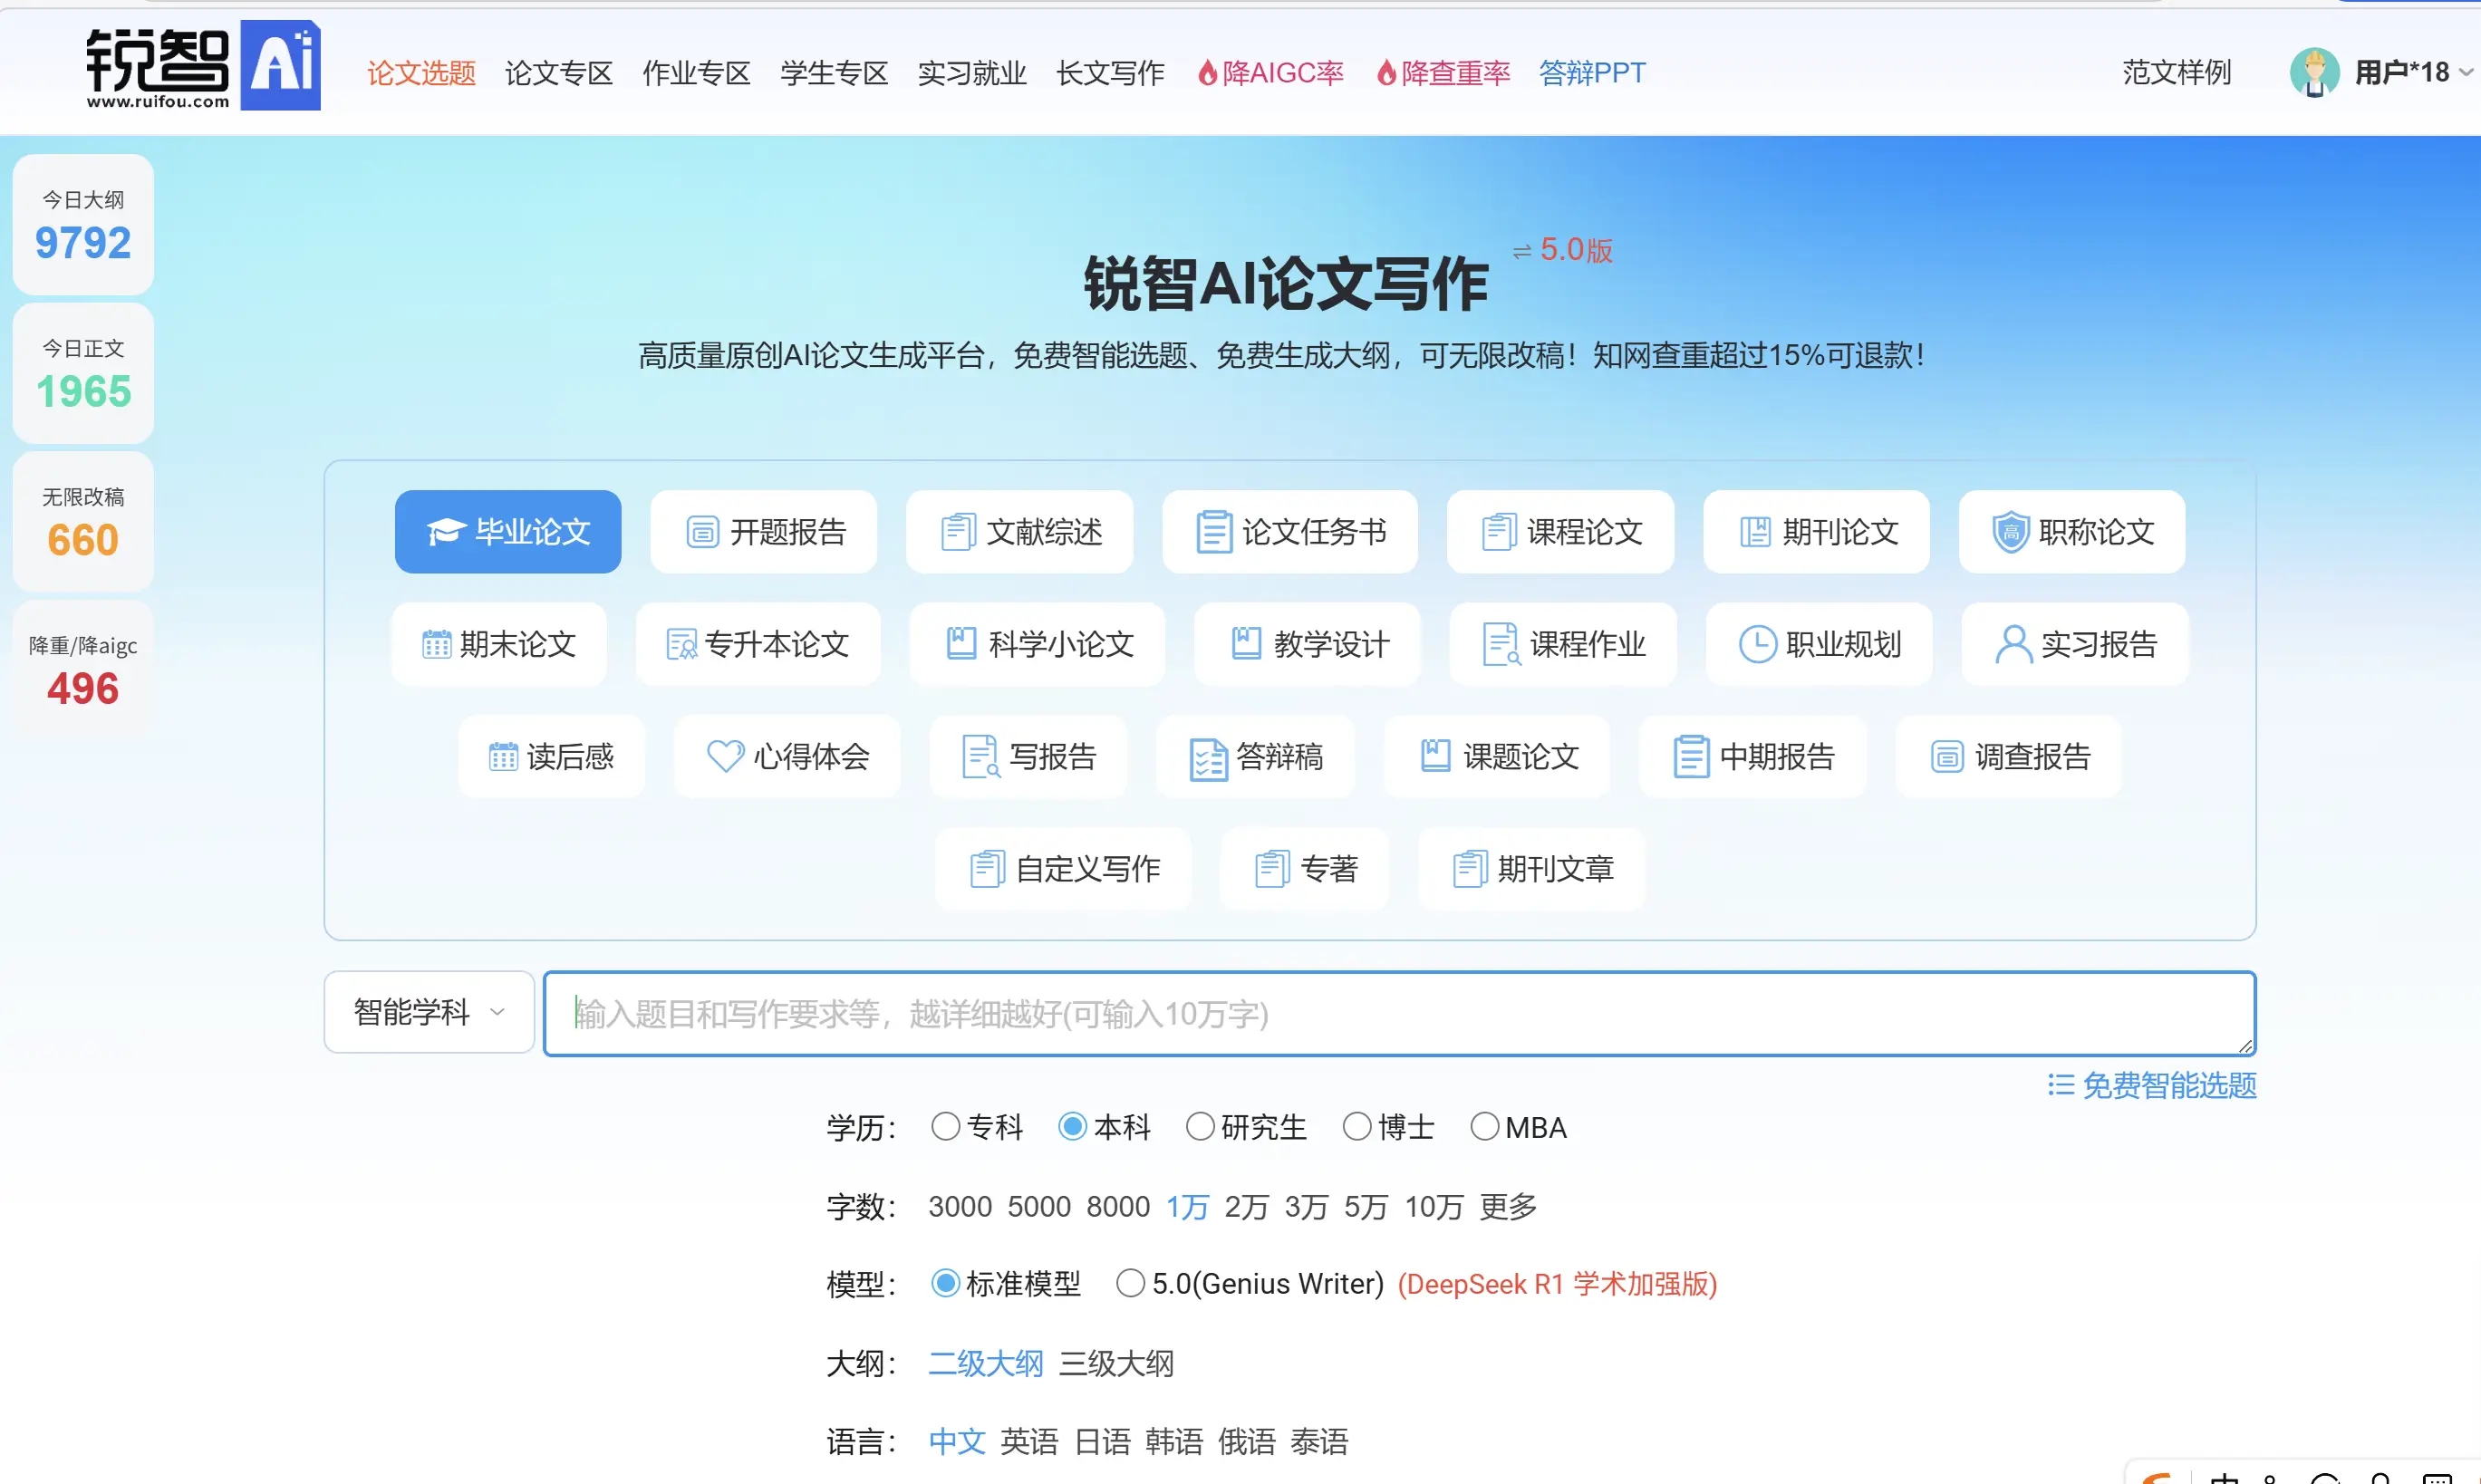Screen dimensions: 2481x1484
Task: Choose the 调查报告 category icon
Action: click(x=2008, y=757)
